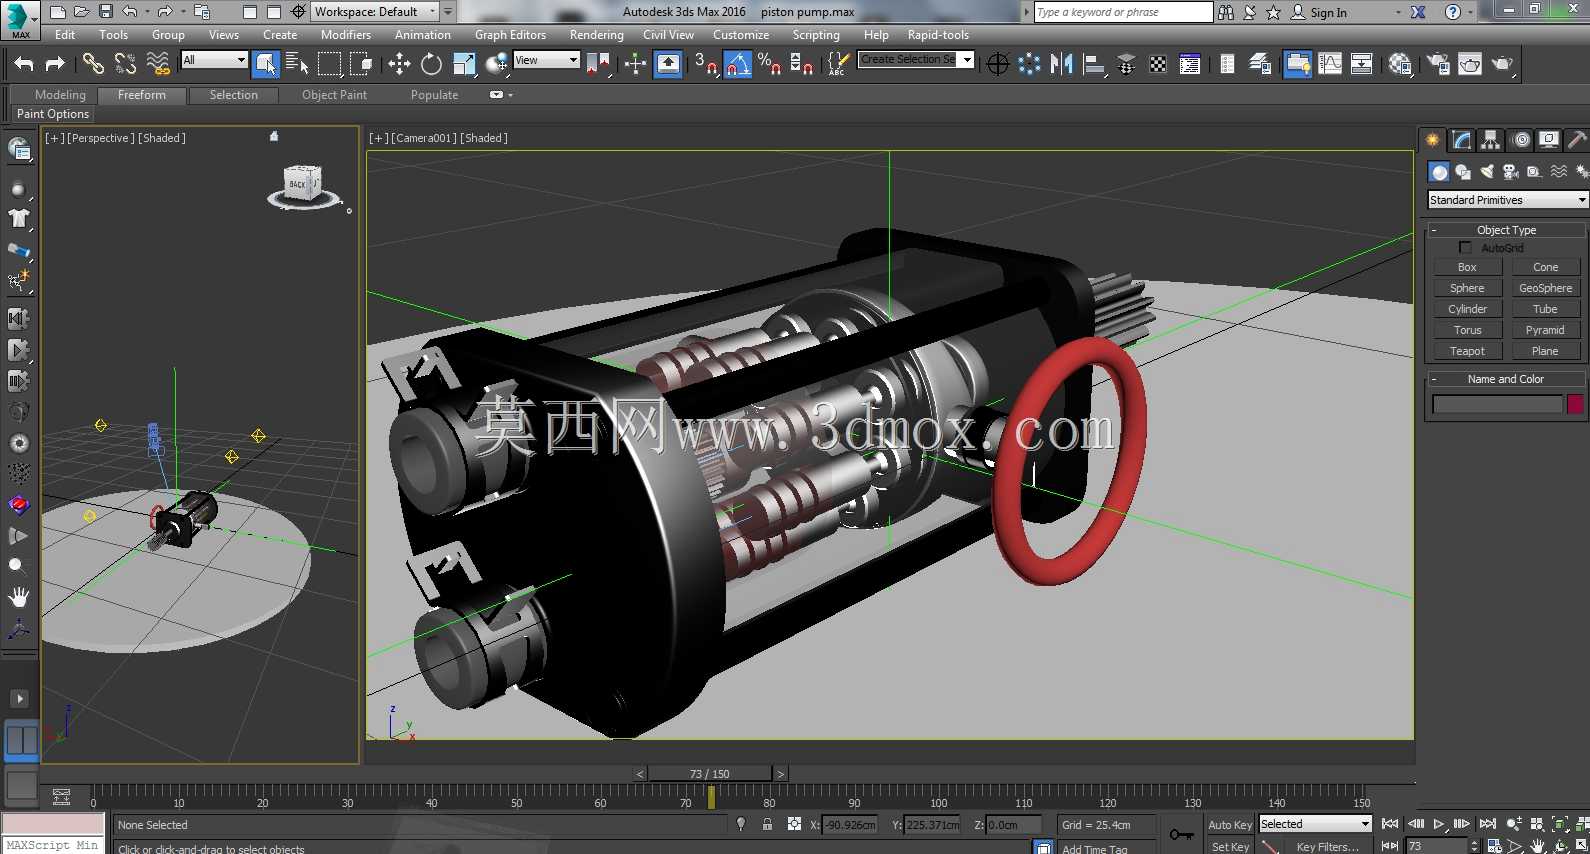
Task: Click the time slider 73 / 150 handle
Action: tap(710, 774)
